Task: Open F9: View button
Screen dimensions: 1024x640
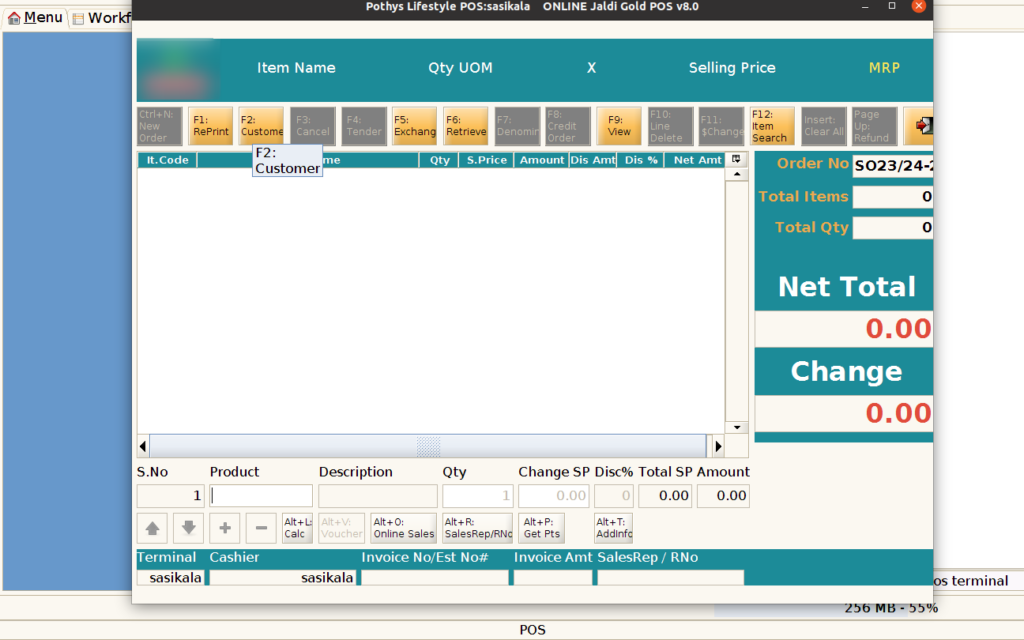Action: click(x=619, y=126)
